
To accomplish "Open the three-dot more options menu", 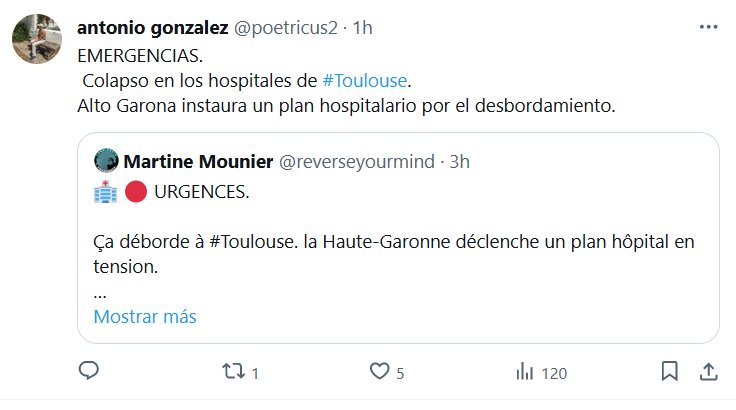I will [707, 29].
